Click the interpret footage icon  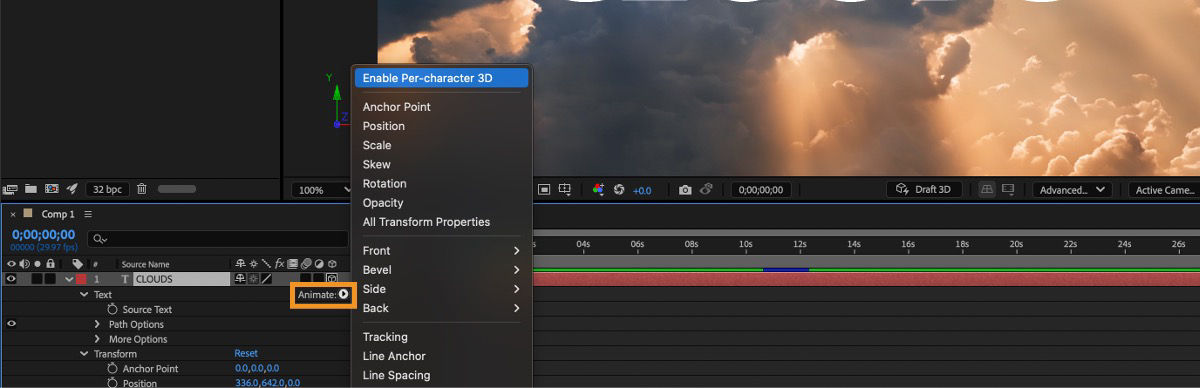[11, 189]
